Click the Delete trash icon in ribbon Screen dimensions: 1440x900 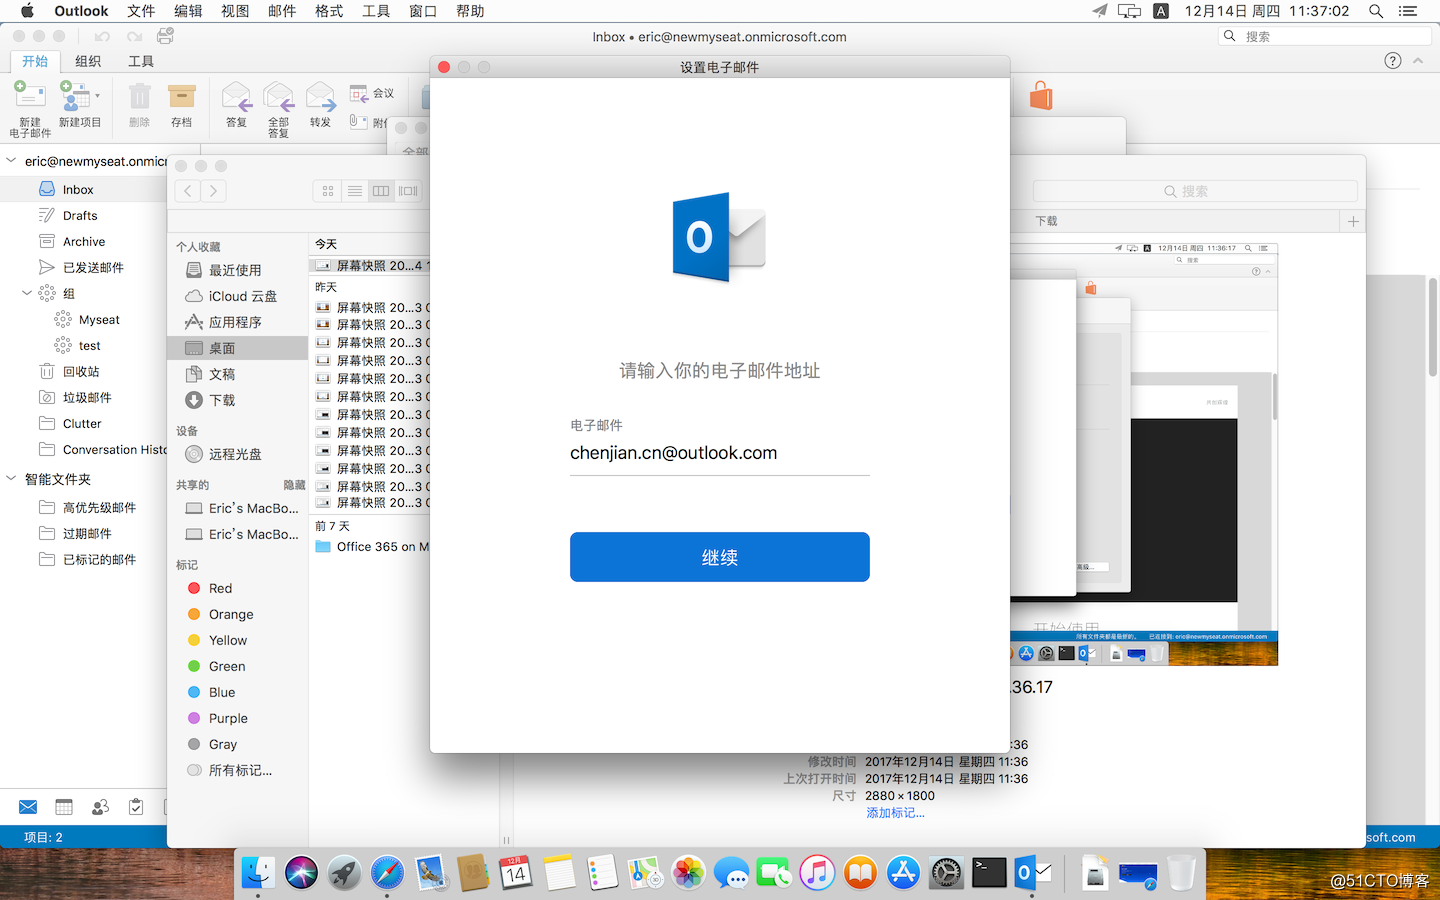[139, 97]
